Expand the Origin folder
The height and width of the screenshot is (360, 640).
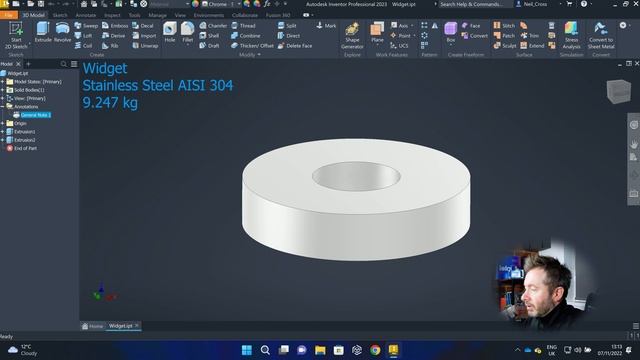coord(3,123)
